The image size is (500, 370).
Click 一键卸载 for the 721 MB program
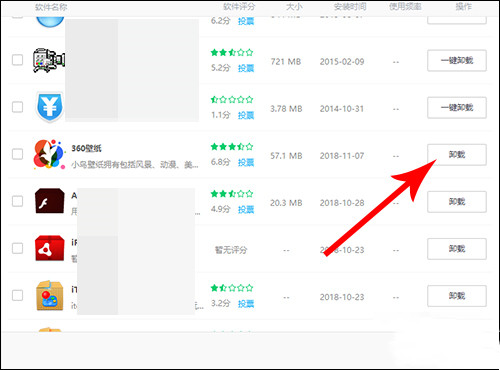tap(457, 60)
